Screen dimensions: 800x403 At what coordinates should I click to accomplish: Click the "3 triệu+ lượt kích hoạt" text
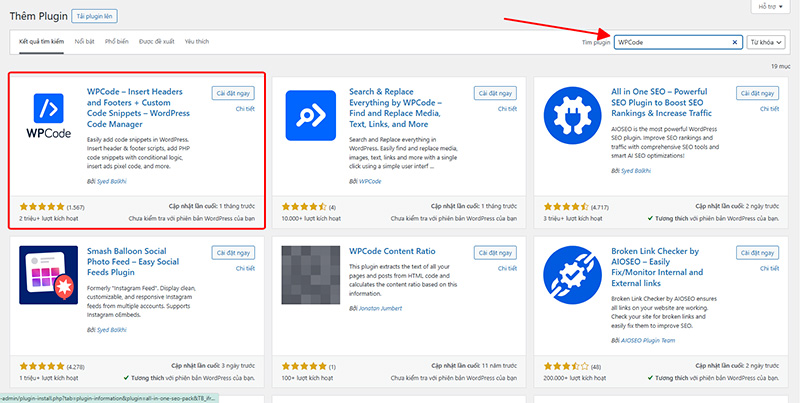point(573,218)
